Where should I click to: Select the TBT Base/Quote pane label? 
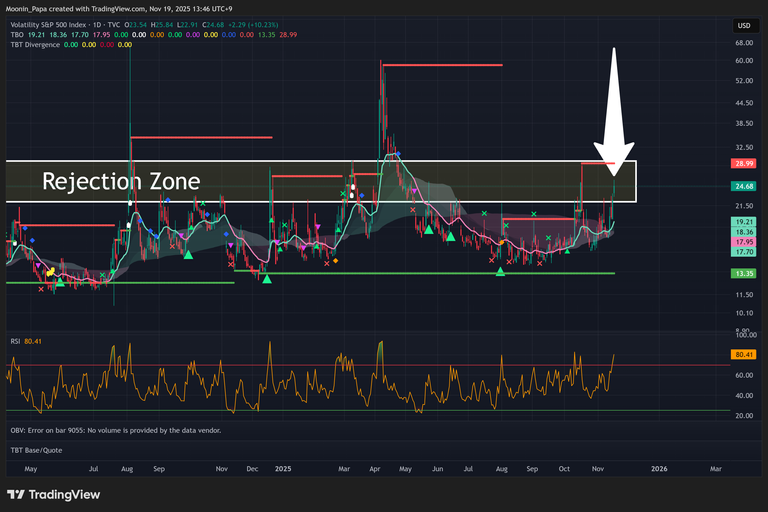[37, 450]
